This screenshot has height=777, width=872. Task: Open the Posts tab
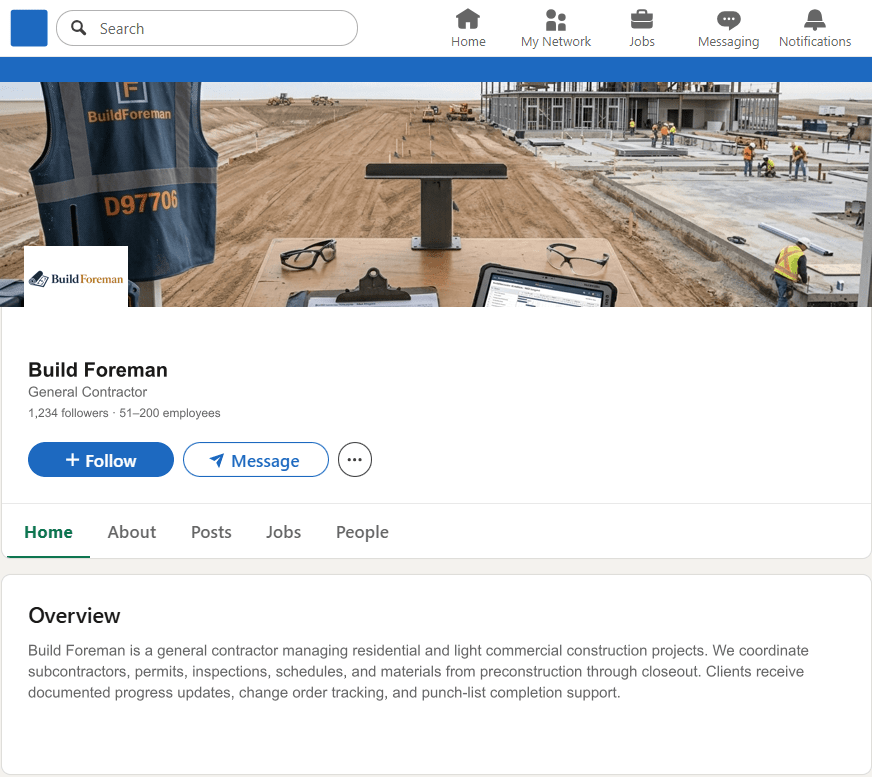[210, 532]
